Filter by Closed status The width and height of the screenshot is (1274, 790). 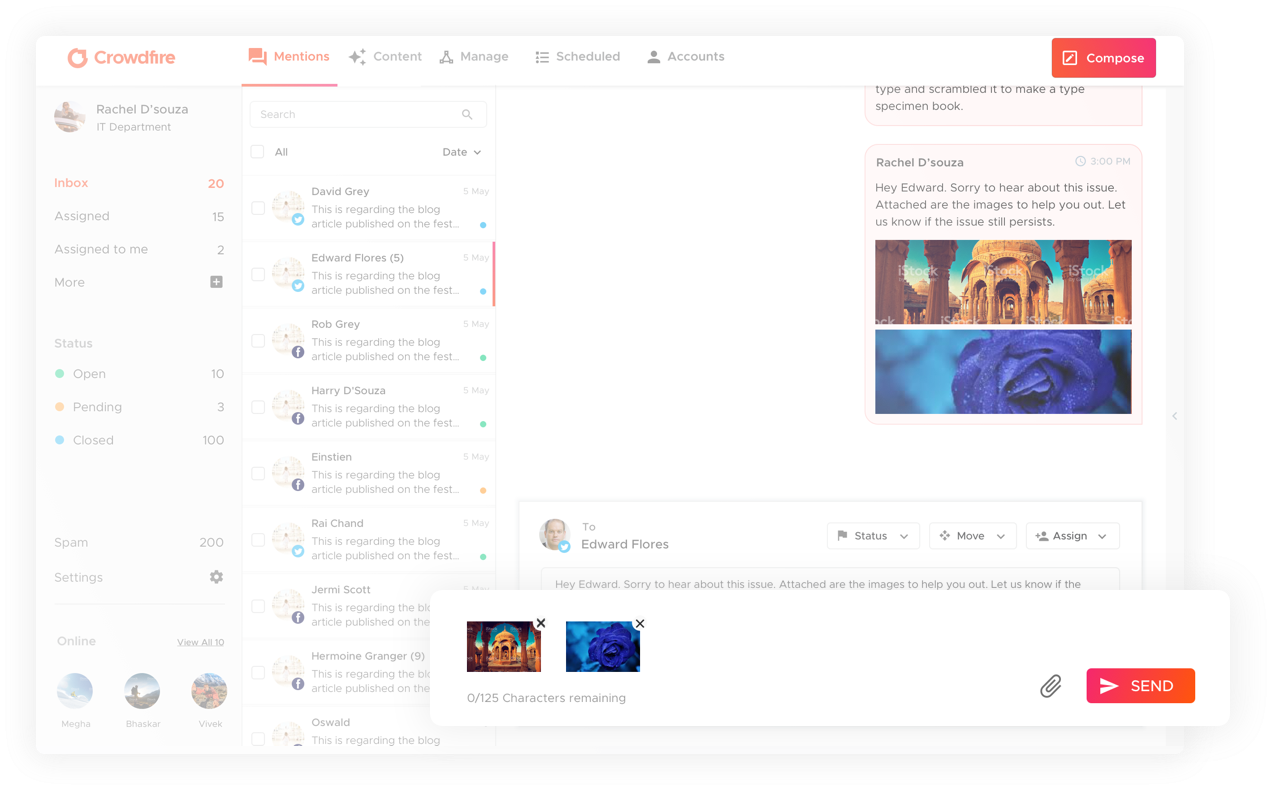point(139,440)
